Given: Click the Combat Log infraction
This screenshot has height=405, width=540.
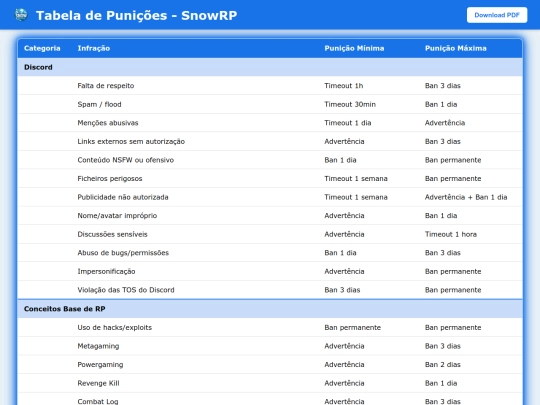Looking at the screenshot, I should (98, 402).
